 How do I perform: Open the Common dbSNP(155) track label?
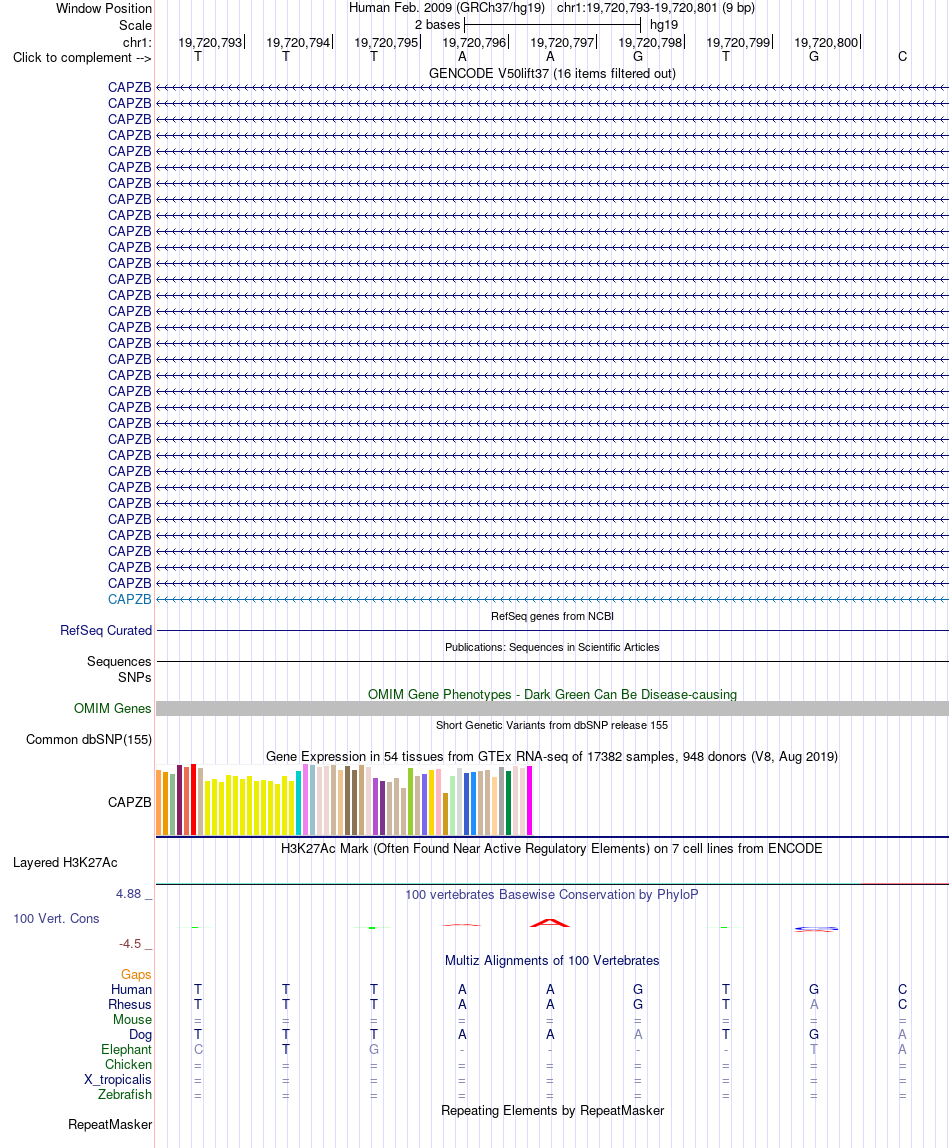[x=89, y=739]
